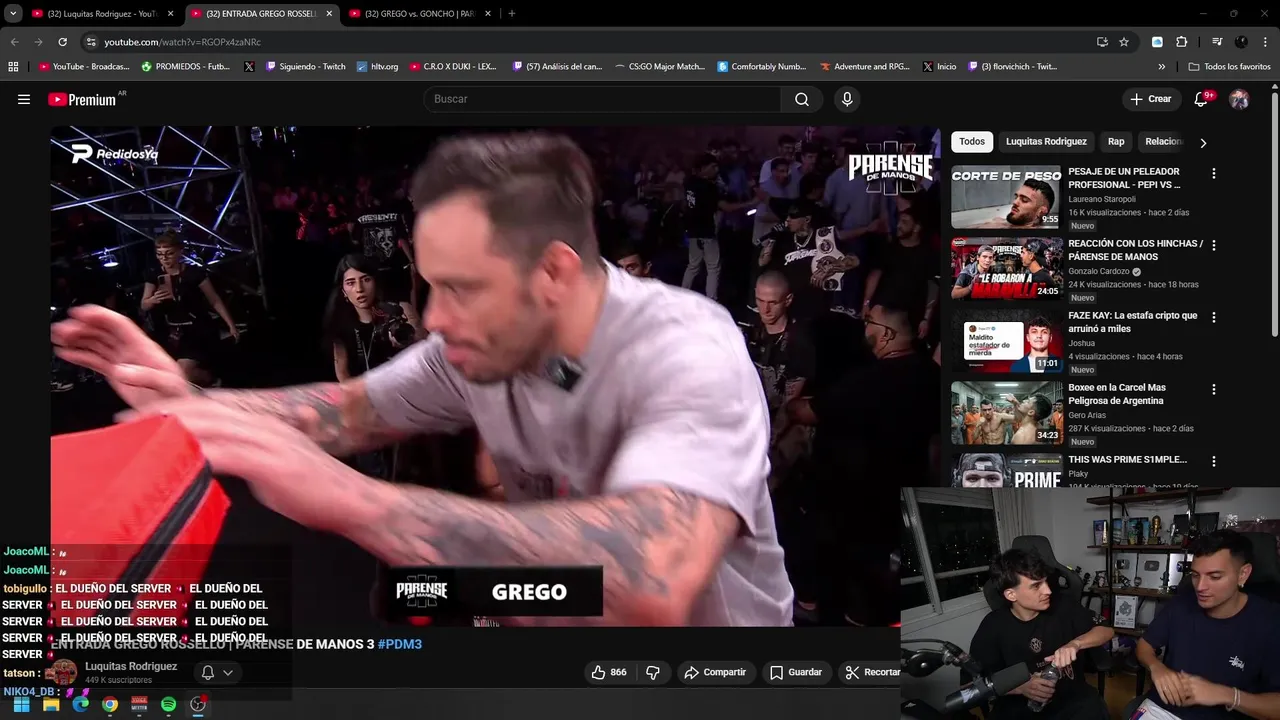
Task: Open options for the Boxeo en la Carcel video
Action: click(1214, 389)
